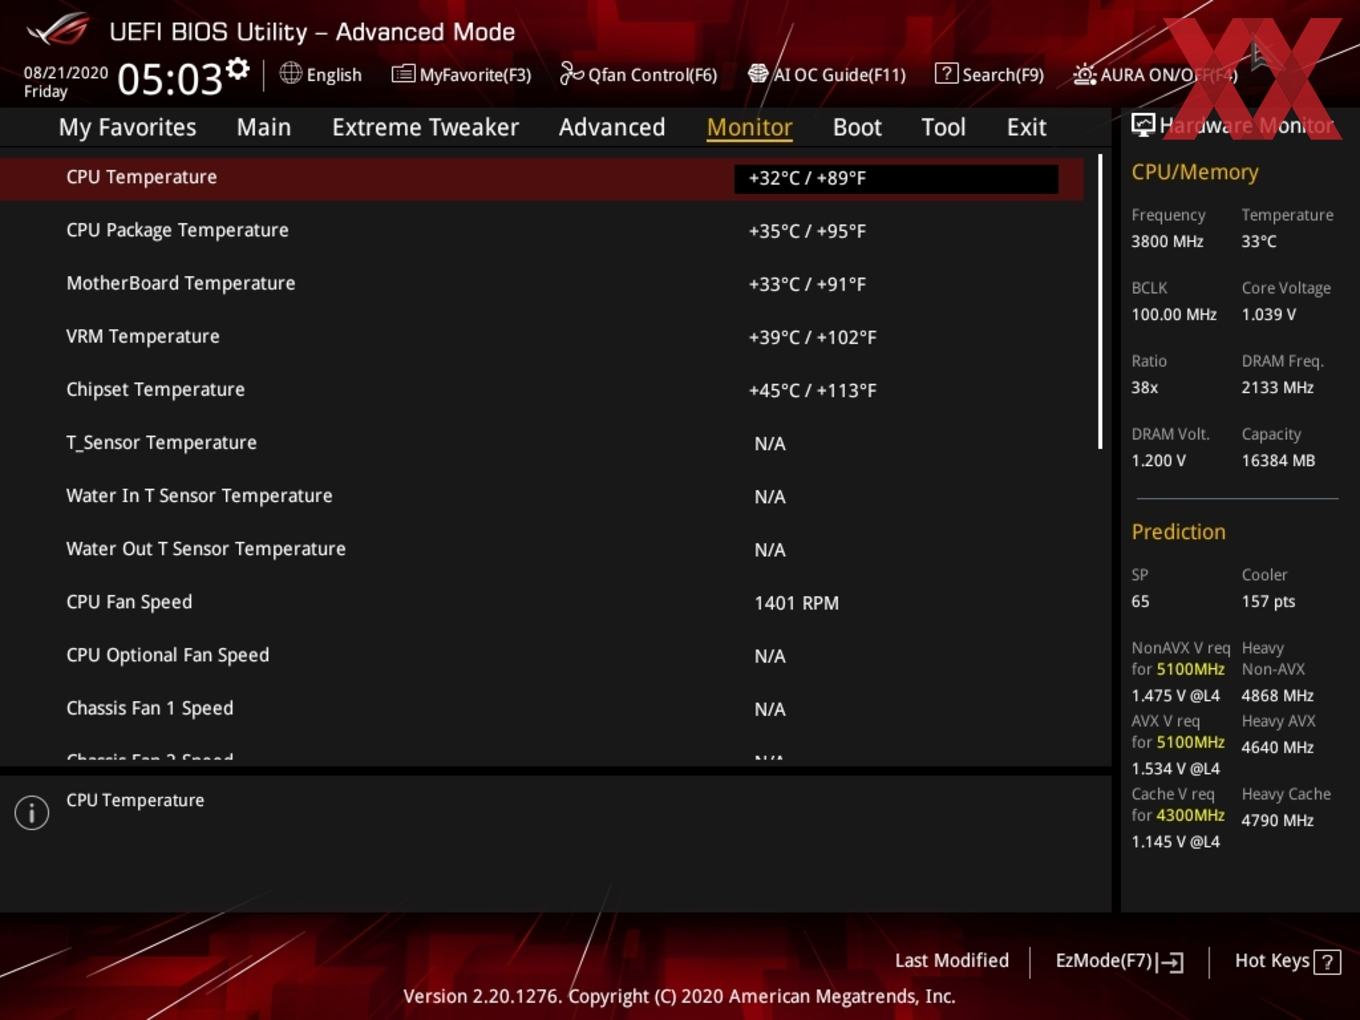Click the 08/21/2020 date

tap(66, 73)
